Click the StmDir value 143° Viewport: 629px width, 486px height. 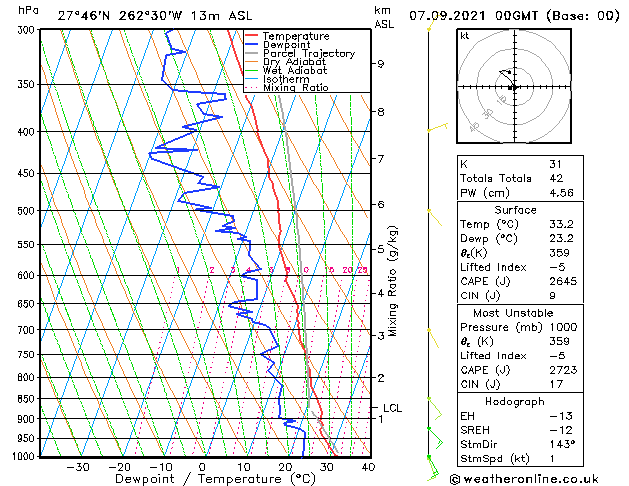click(x=562, y=444)
